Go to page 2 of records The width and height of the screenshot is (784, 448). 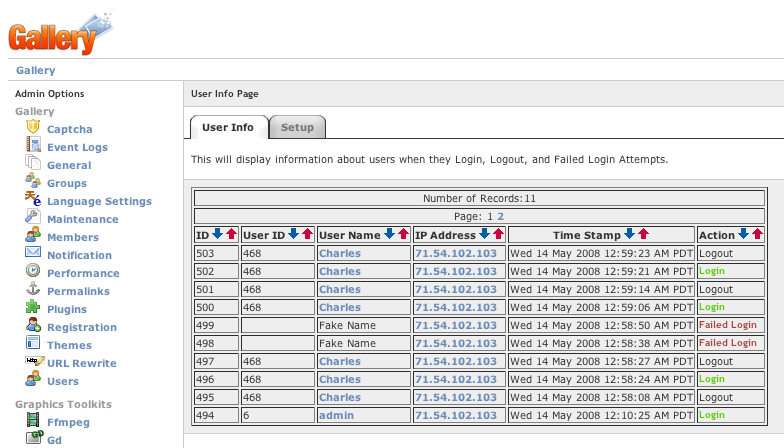[500, 216]
